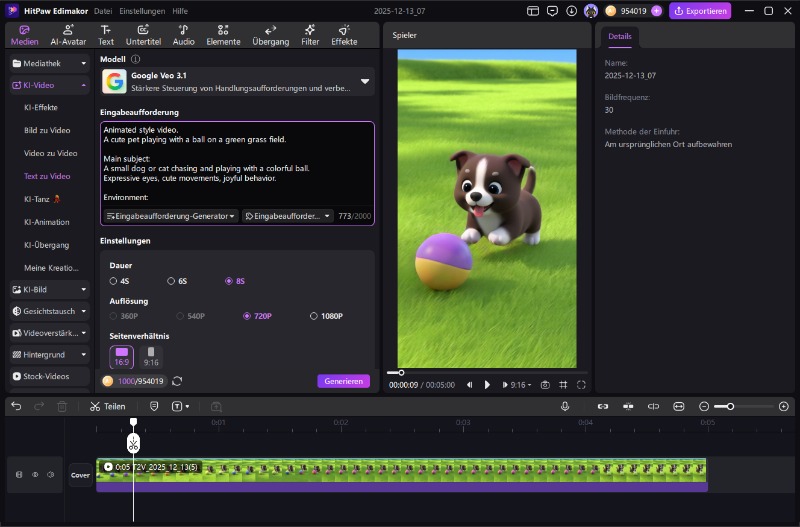Viewport: 800px width, 527px height.
Task: Click into the Eingabeaufforderung text field
Action: [x=237, y=164]
